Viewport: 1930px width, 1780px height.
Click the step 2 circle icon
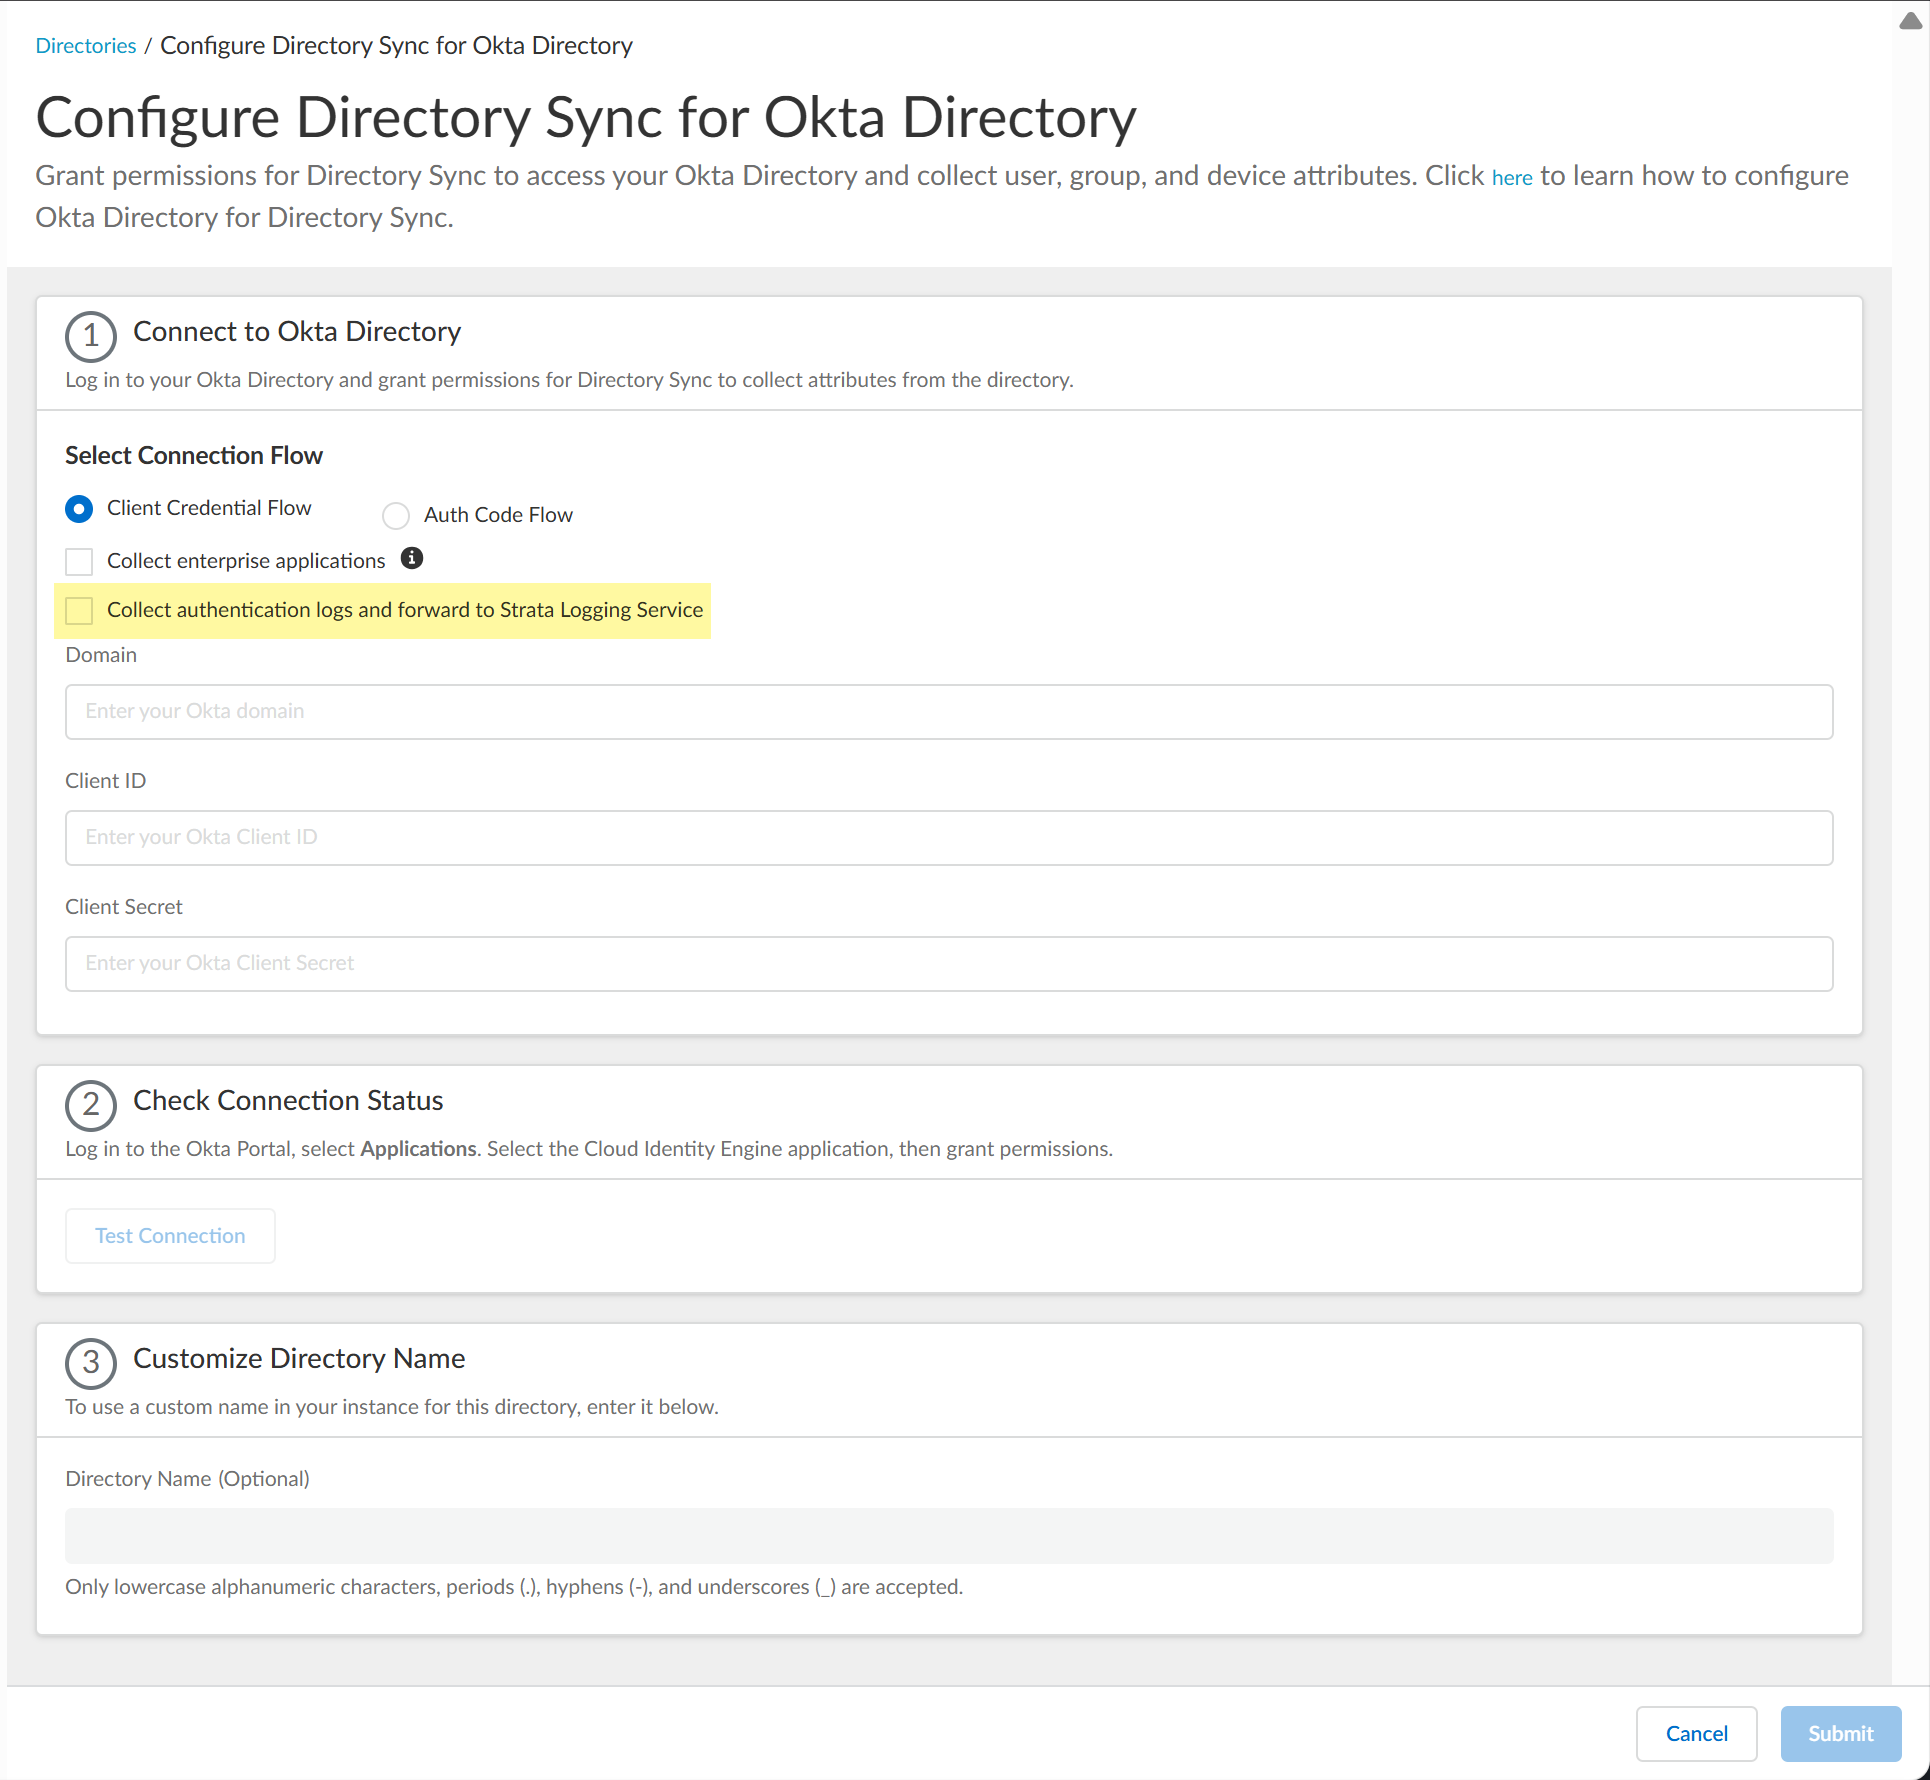pos(91,1104)
